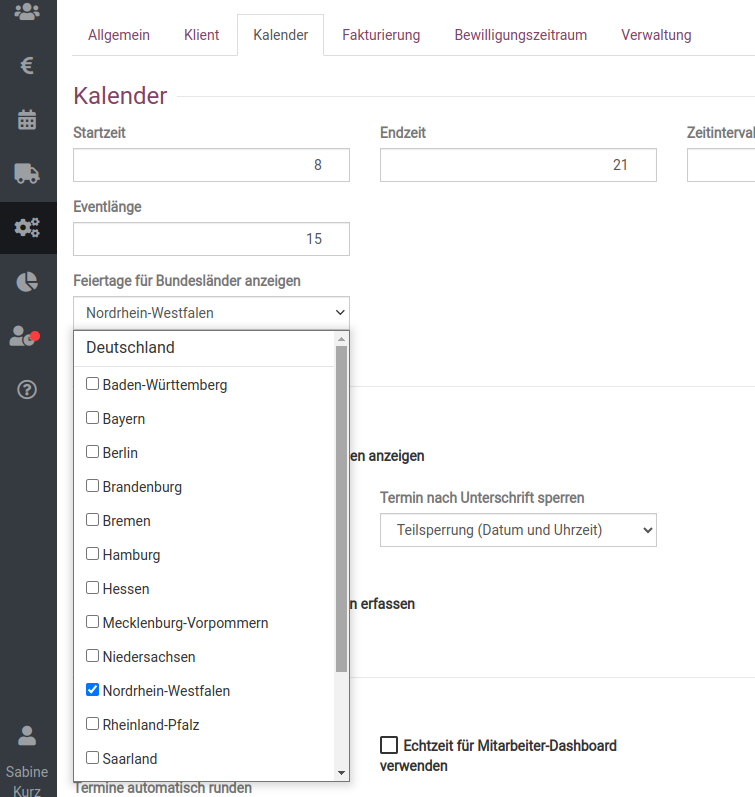Screen dimensions: 755x797
Task: Open the calendar sidebar icon
Action: coord(27,120)
